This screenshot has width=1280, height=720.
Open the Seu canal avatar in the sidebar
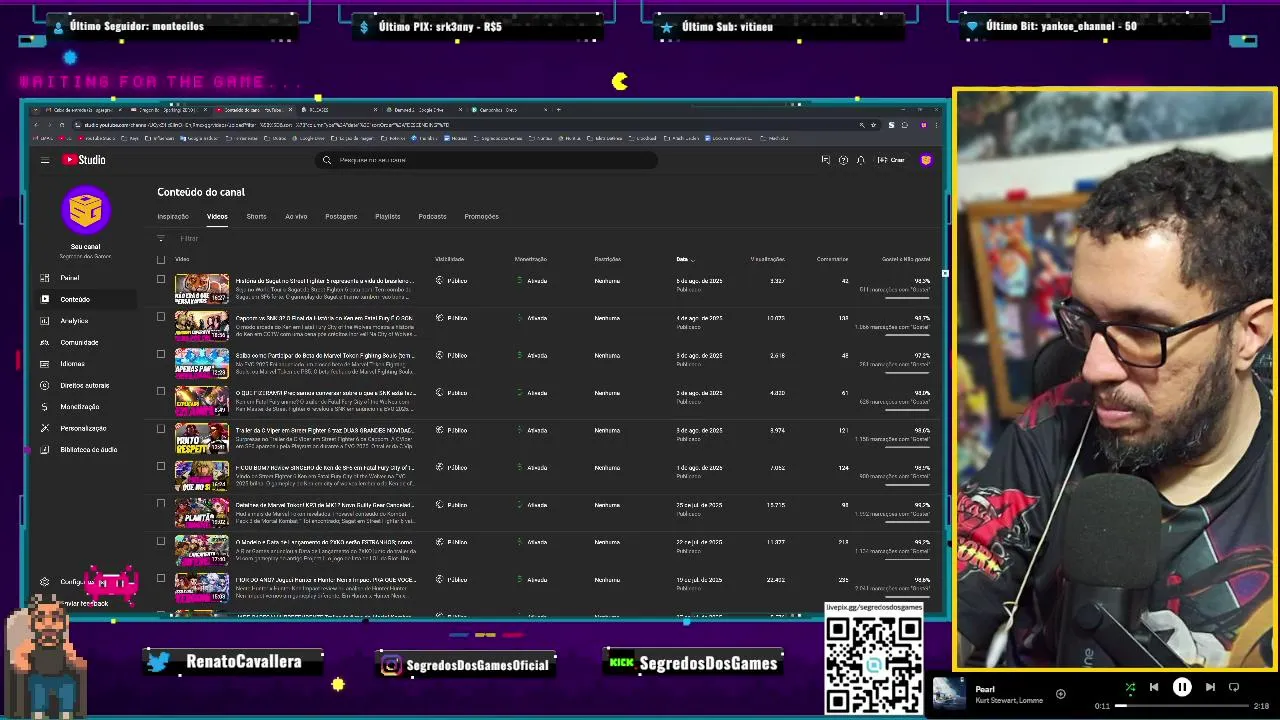pyautogui.click(x=85, y=210)
